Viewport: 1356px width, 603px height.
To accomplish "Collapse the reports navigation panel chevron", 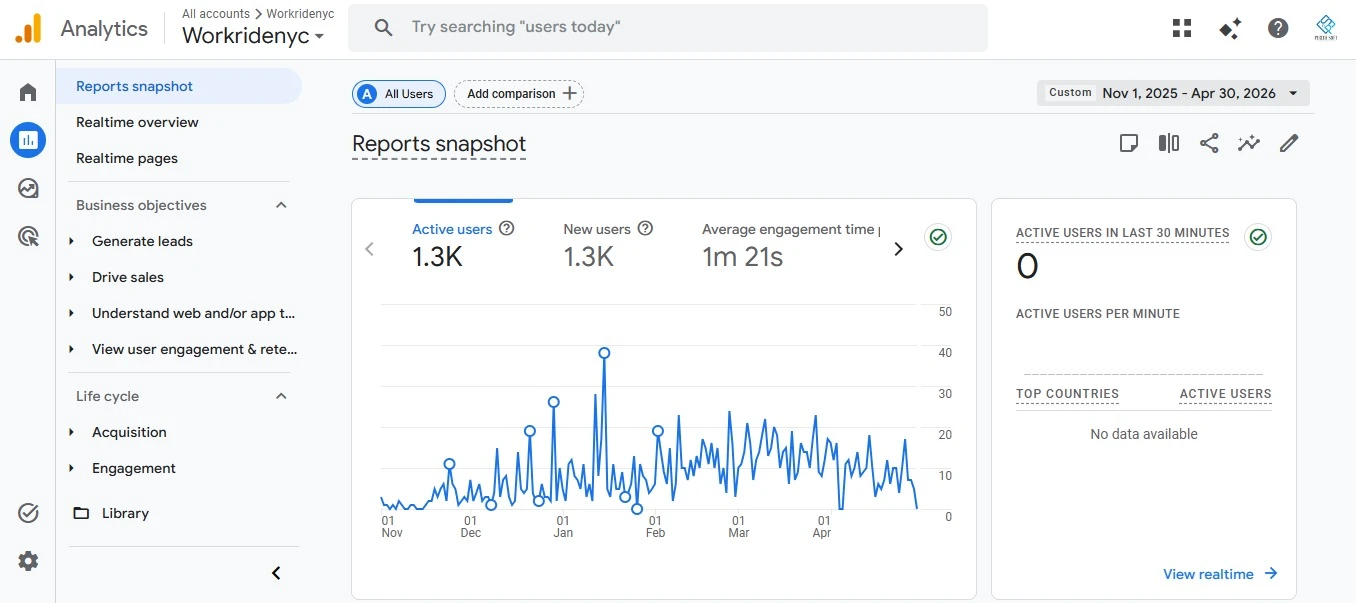I will (277, 573).
